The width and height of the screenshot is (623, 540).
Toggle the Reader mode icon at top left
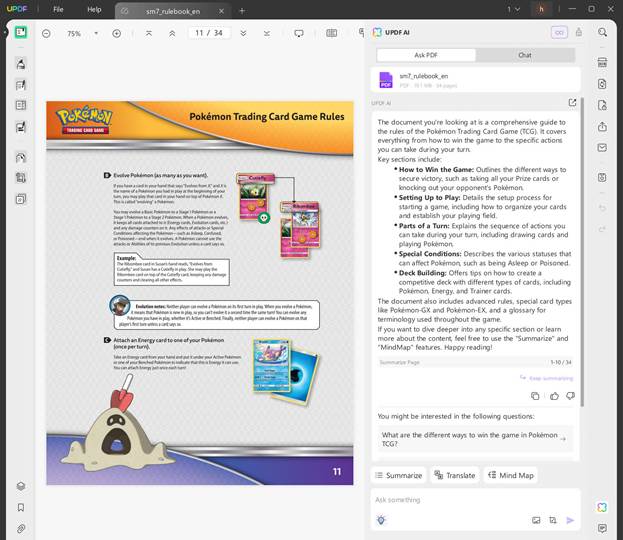click(x=20, y=32)
